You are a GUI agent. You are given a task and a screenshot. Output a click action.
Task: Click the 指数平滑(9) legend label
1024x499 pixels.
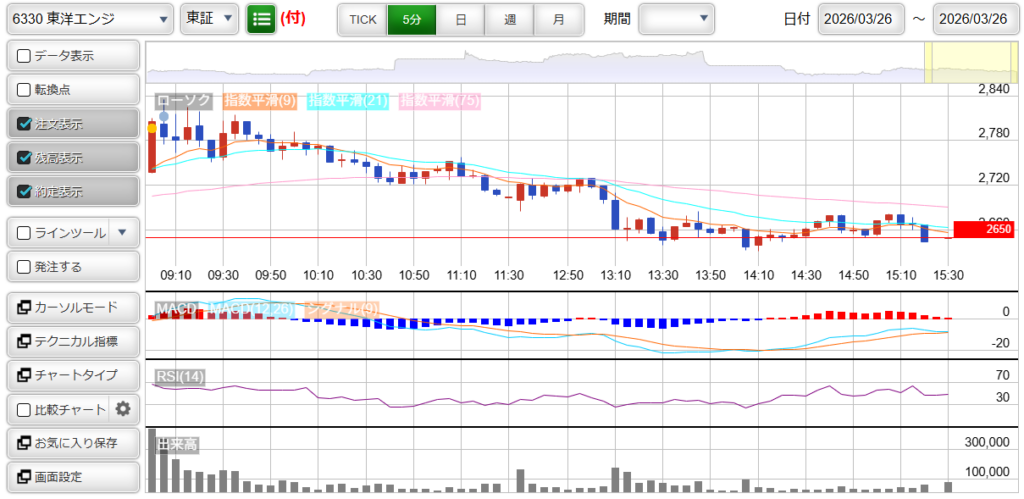259,100
